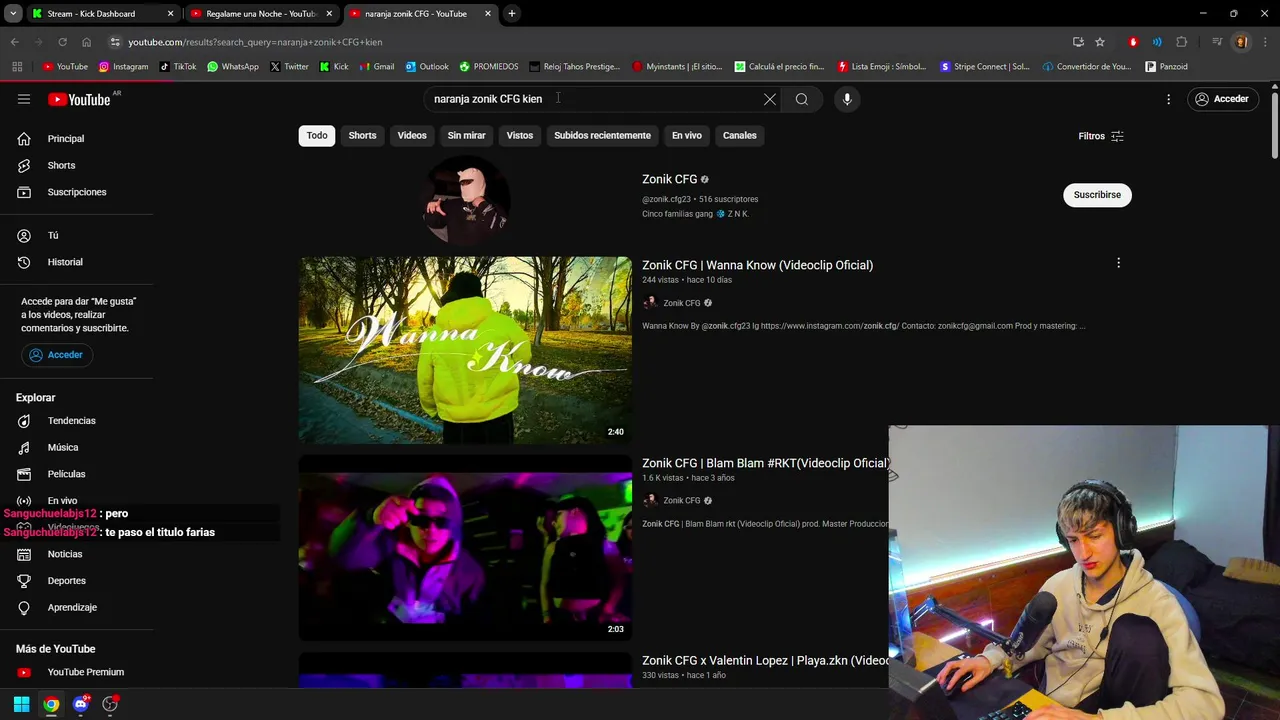Click the Zonik CFG channel name heading
The height and width of the screenshot is (720, 1280).
click(x=669, y=179)
